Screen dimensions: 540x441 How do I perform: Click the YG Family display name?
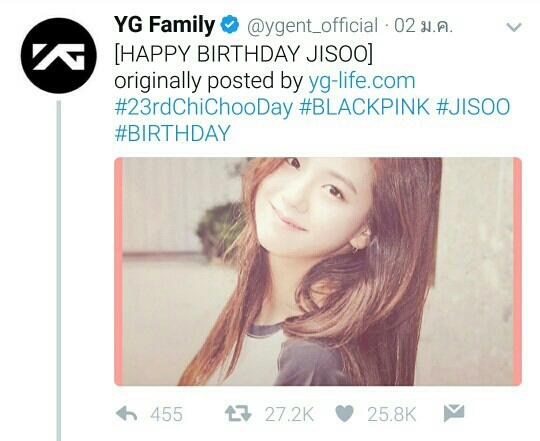coord(165,26)
